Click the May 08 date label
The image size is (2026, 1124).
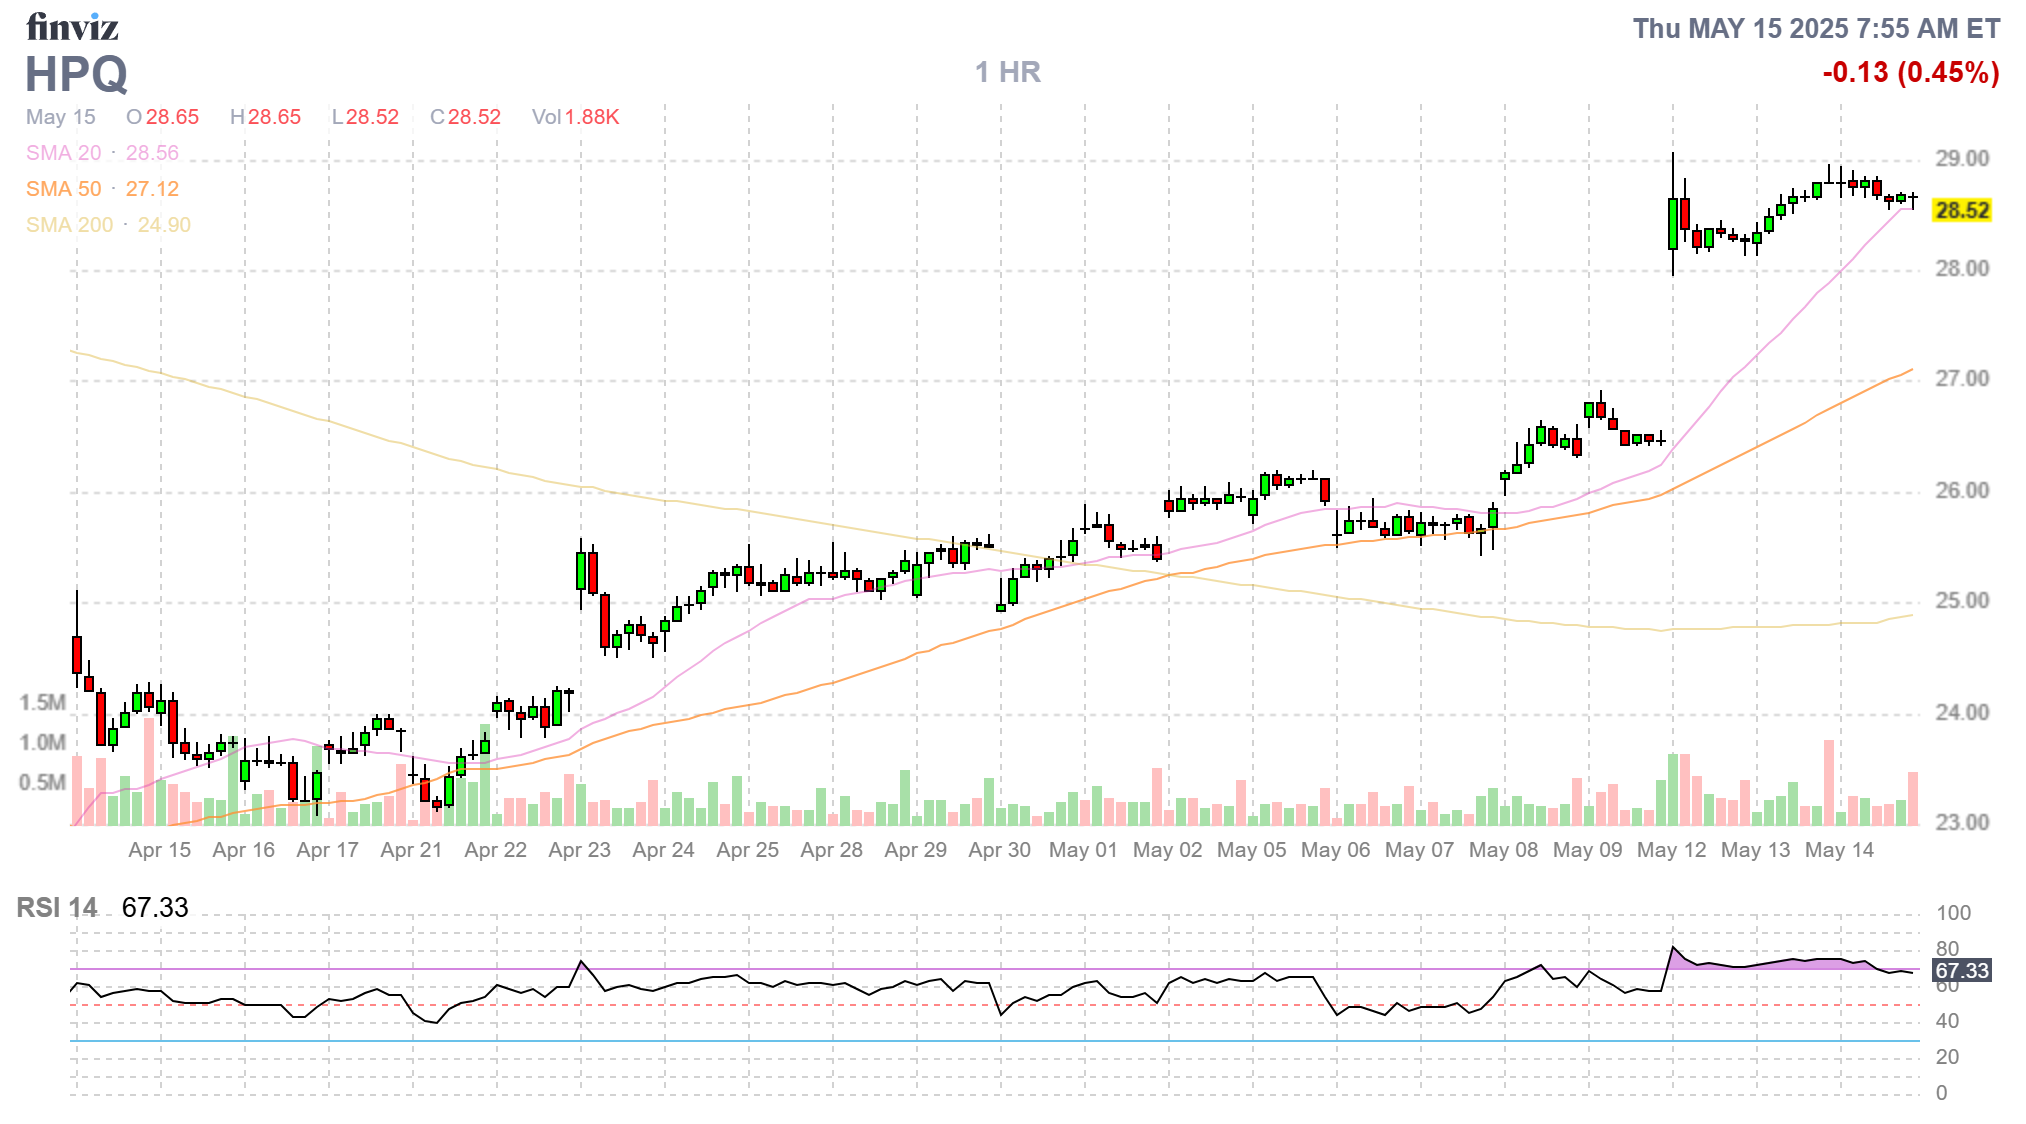tap(1503, 850)
